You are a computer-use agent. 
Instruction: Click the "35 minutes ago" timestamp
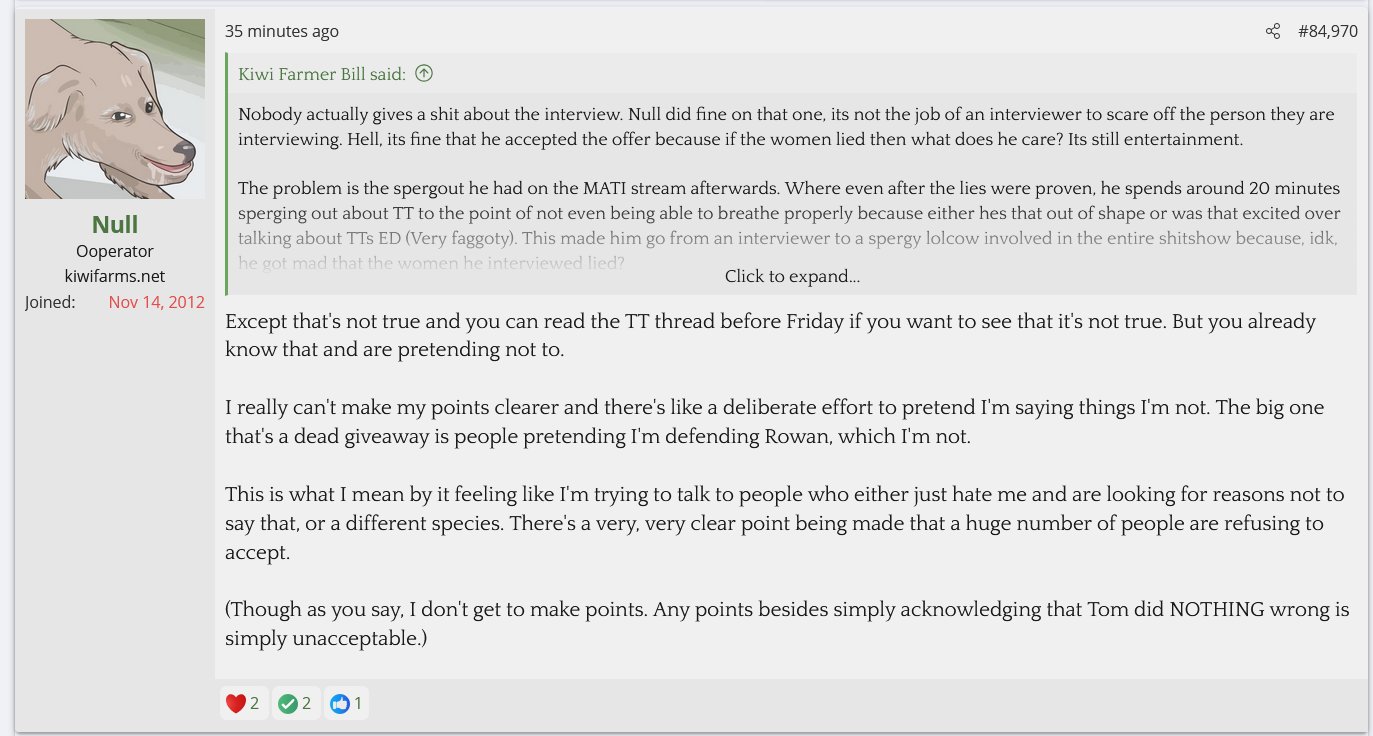pos(282,32)
